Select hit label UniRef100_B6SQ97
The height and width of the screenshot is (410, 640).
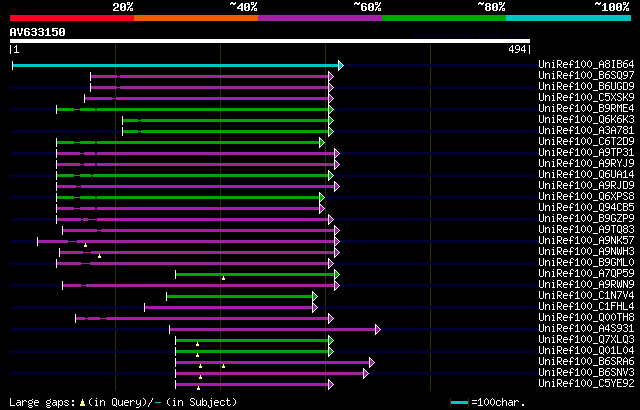point(586,75)
